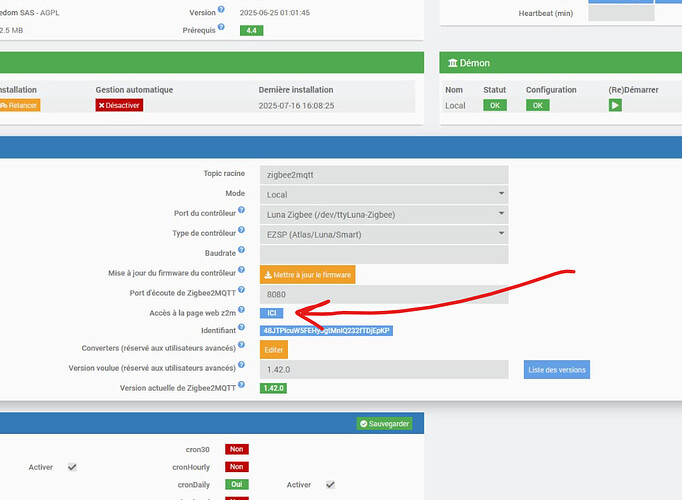Click green OK badge under Statut
This screenshot has width=682, height=500.
[495, 105]
